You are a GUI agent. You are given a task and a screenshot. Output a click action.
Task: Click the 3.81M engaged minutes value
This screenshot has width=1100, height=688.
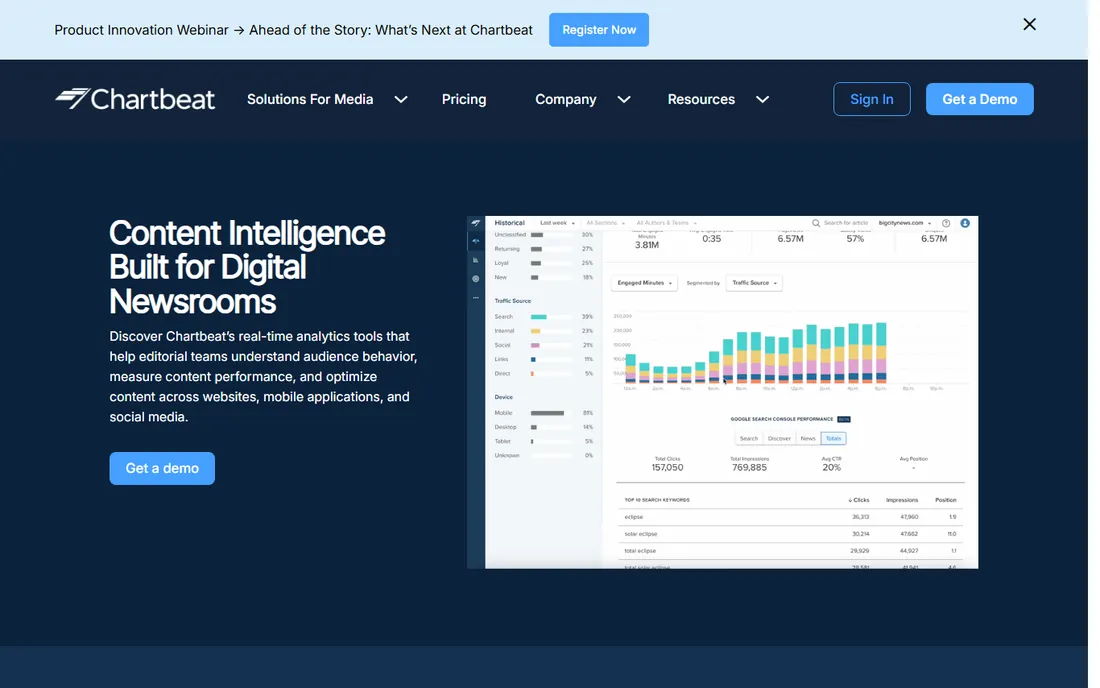(647, 245)
